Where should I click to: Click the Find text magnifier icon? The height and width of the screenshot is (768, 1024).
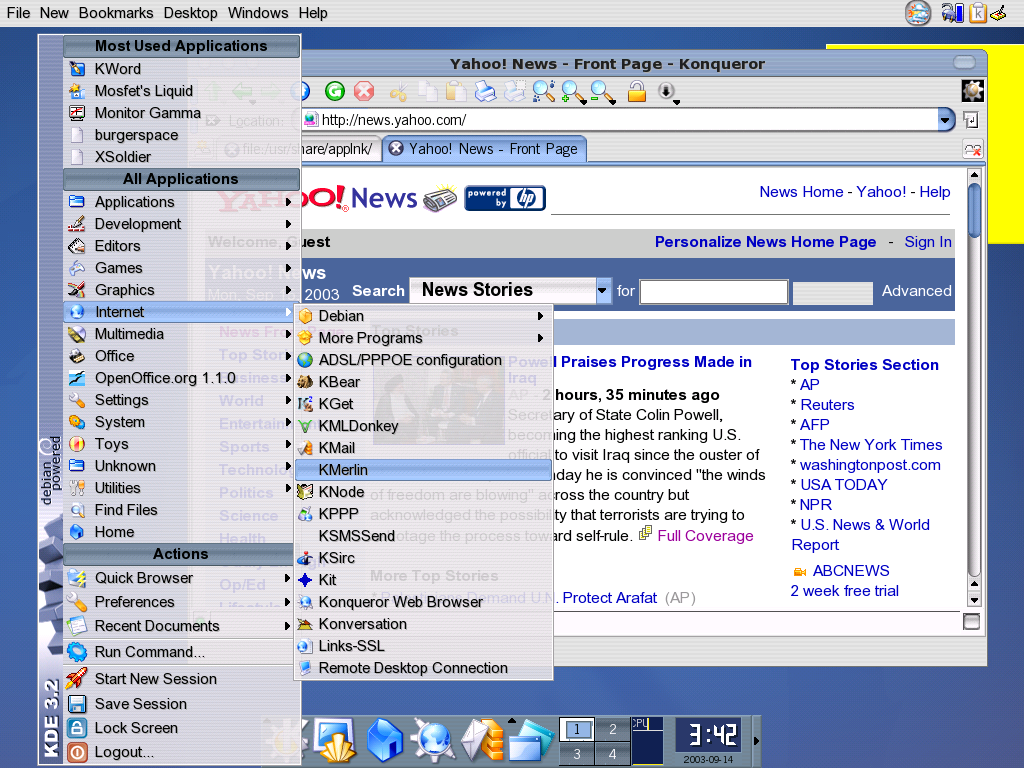pos(545,92)
